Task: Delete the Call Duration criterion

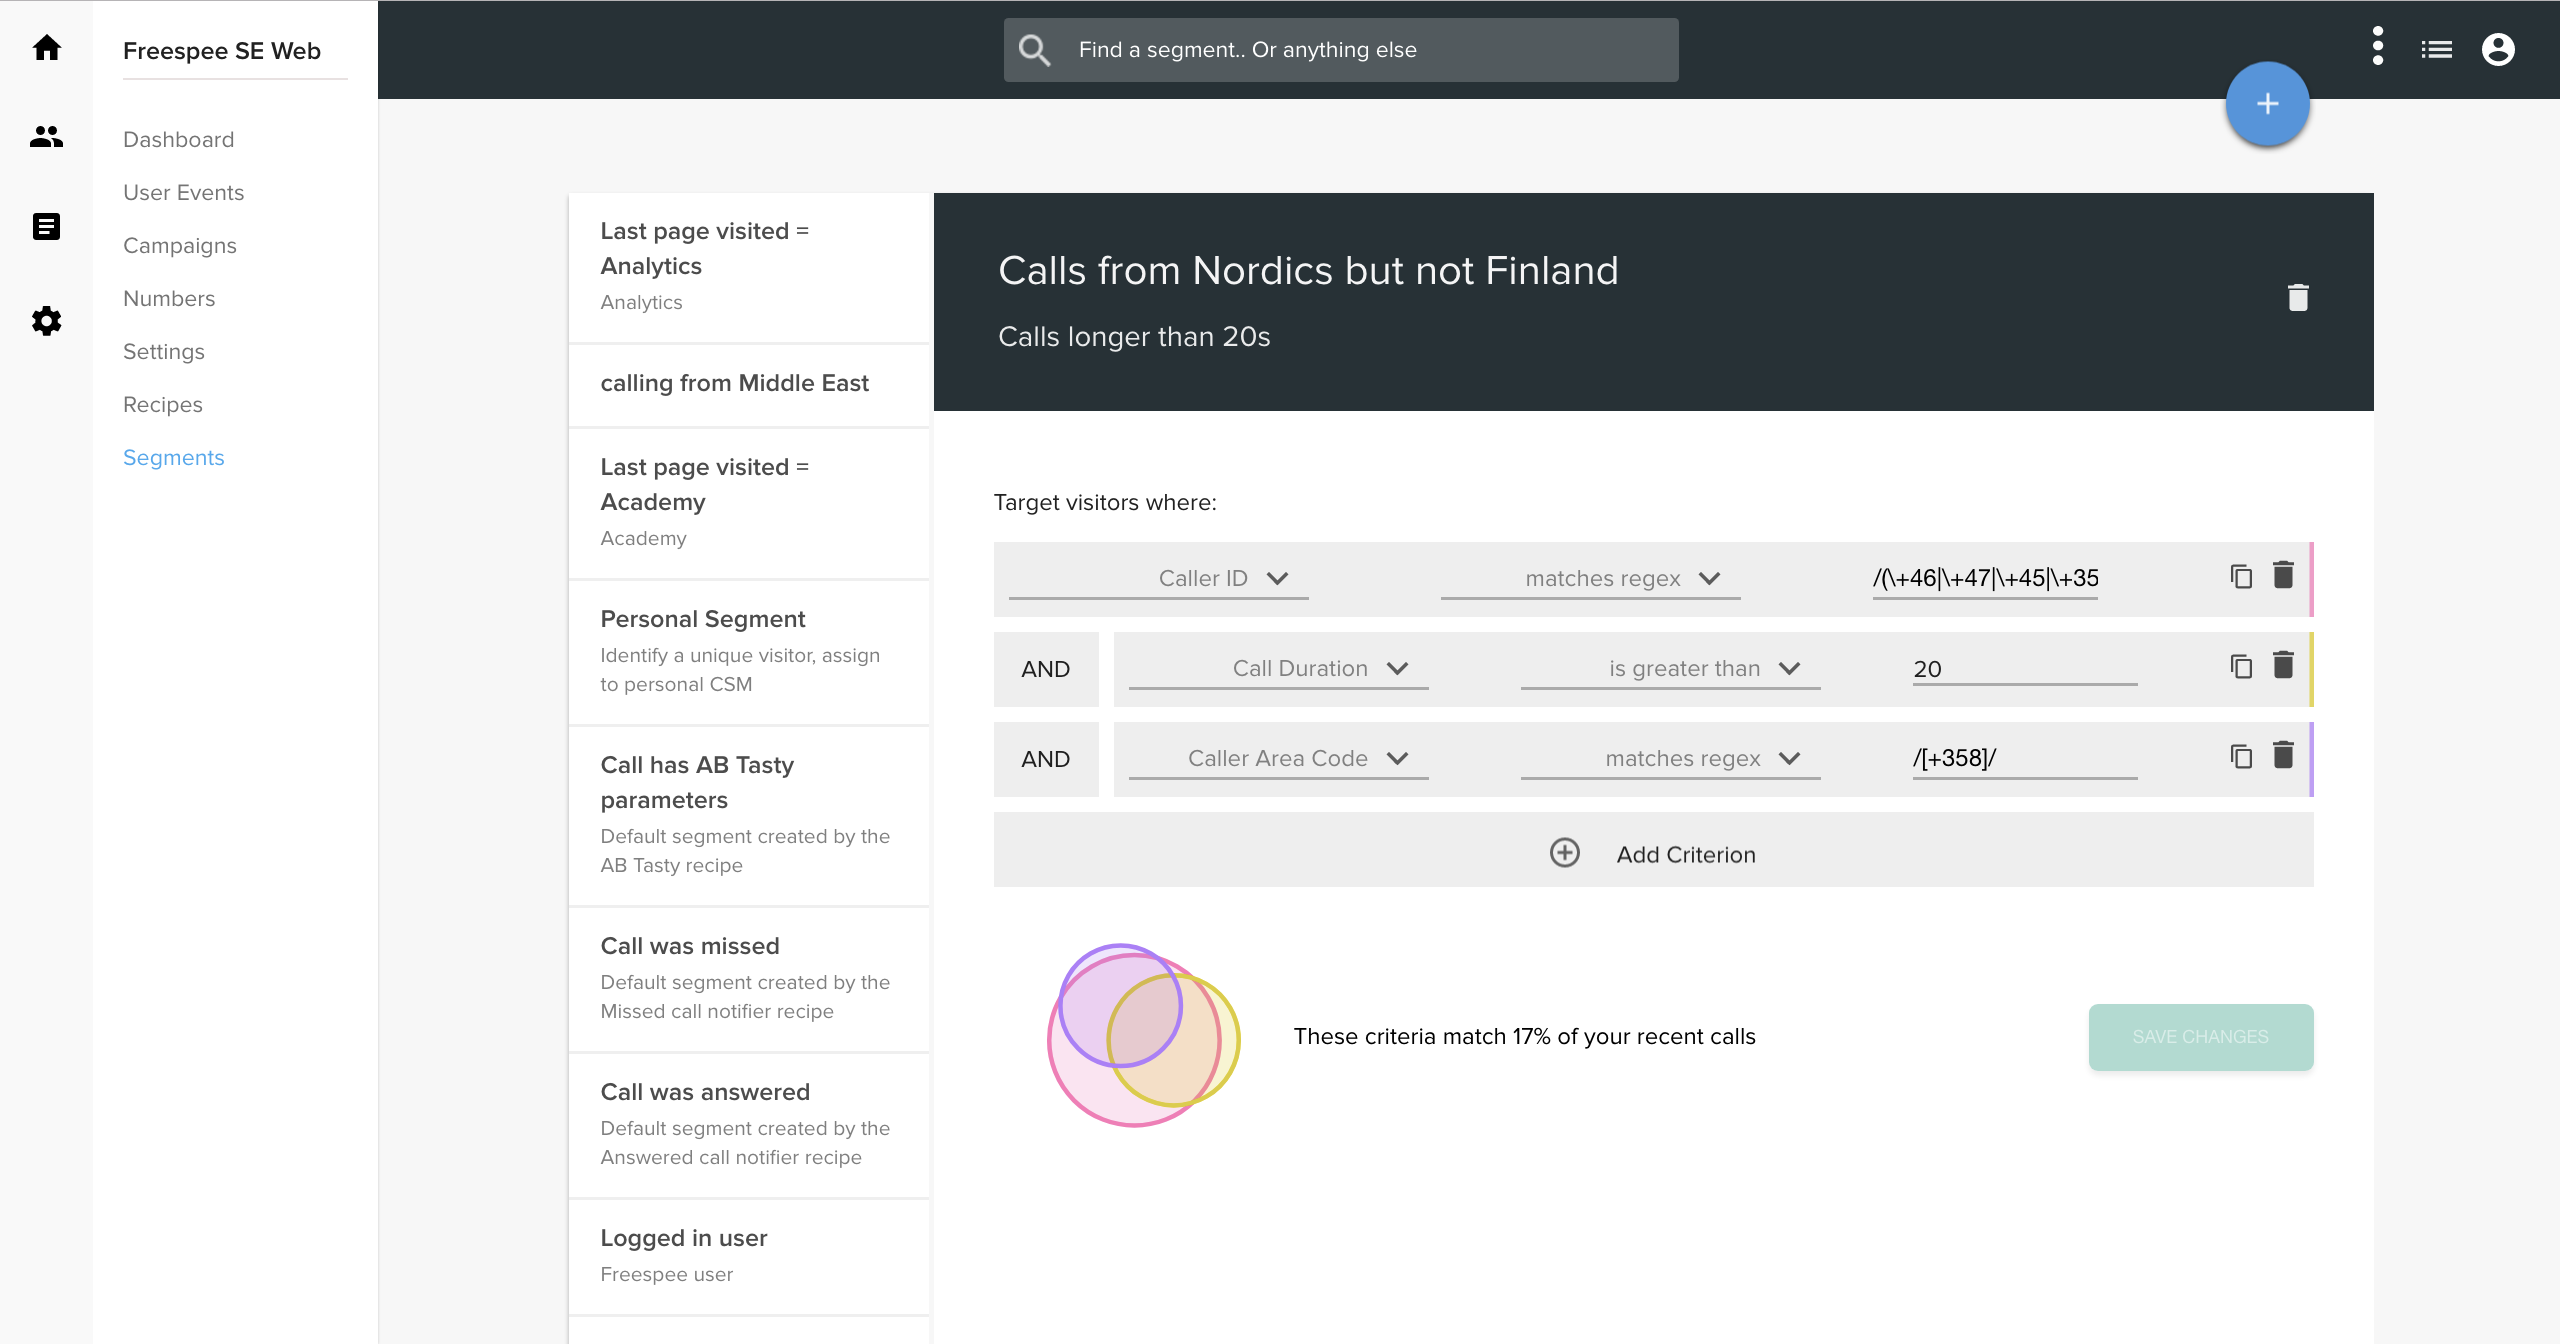Action: [2283, 665]
